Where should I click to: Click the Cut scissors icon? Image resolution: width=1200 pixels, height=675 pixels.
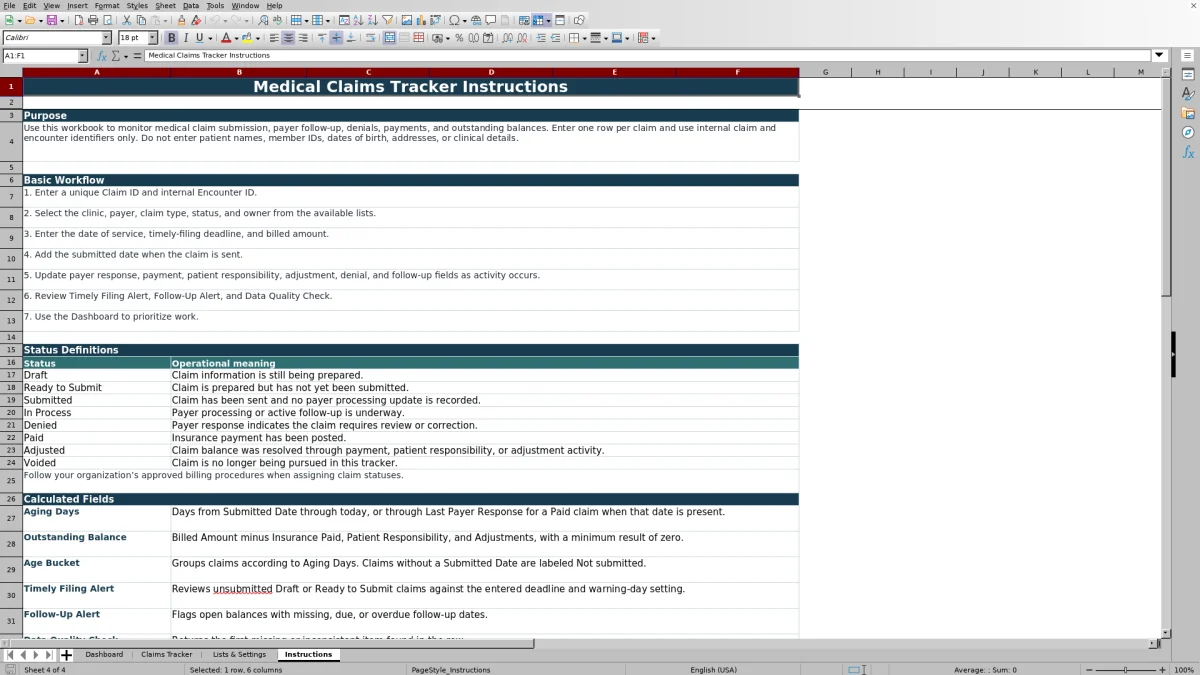[x=126, y=20]
